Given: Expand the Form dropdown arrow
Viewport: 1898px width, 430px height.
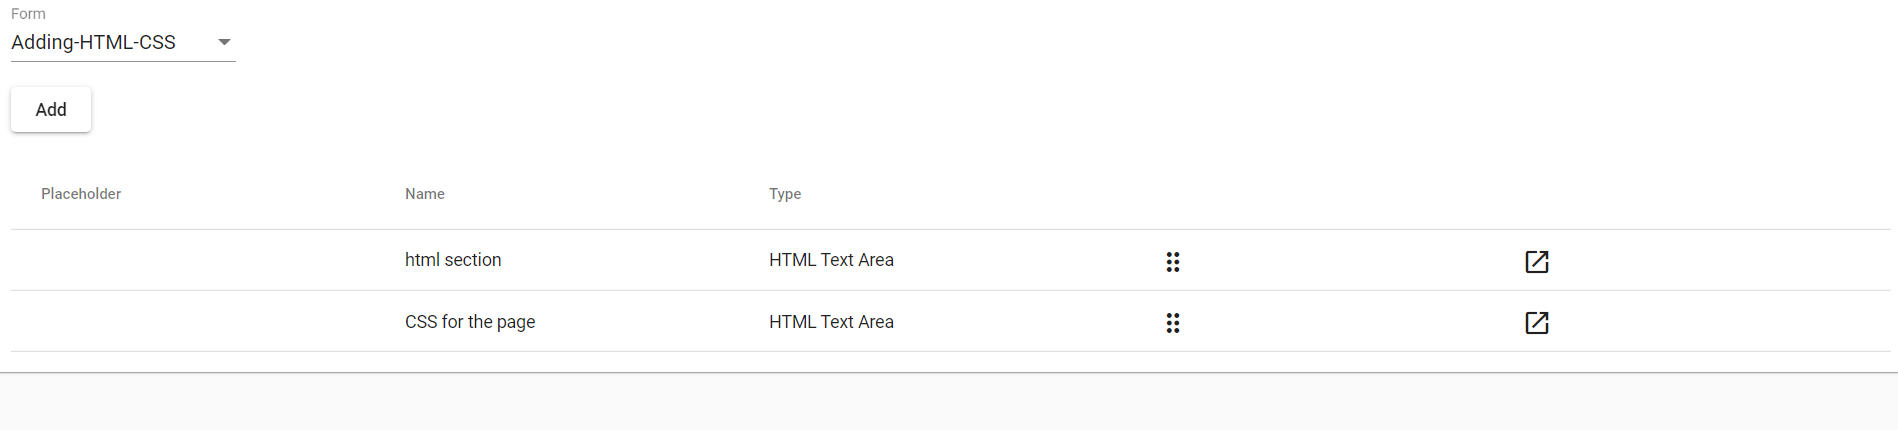Looking at the screenshot, I should [x=224, y=42].
